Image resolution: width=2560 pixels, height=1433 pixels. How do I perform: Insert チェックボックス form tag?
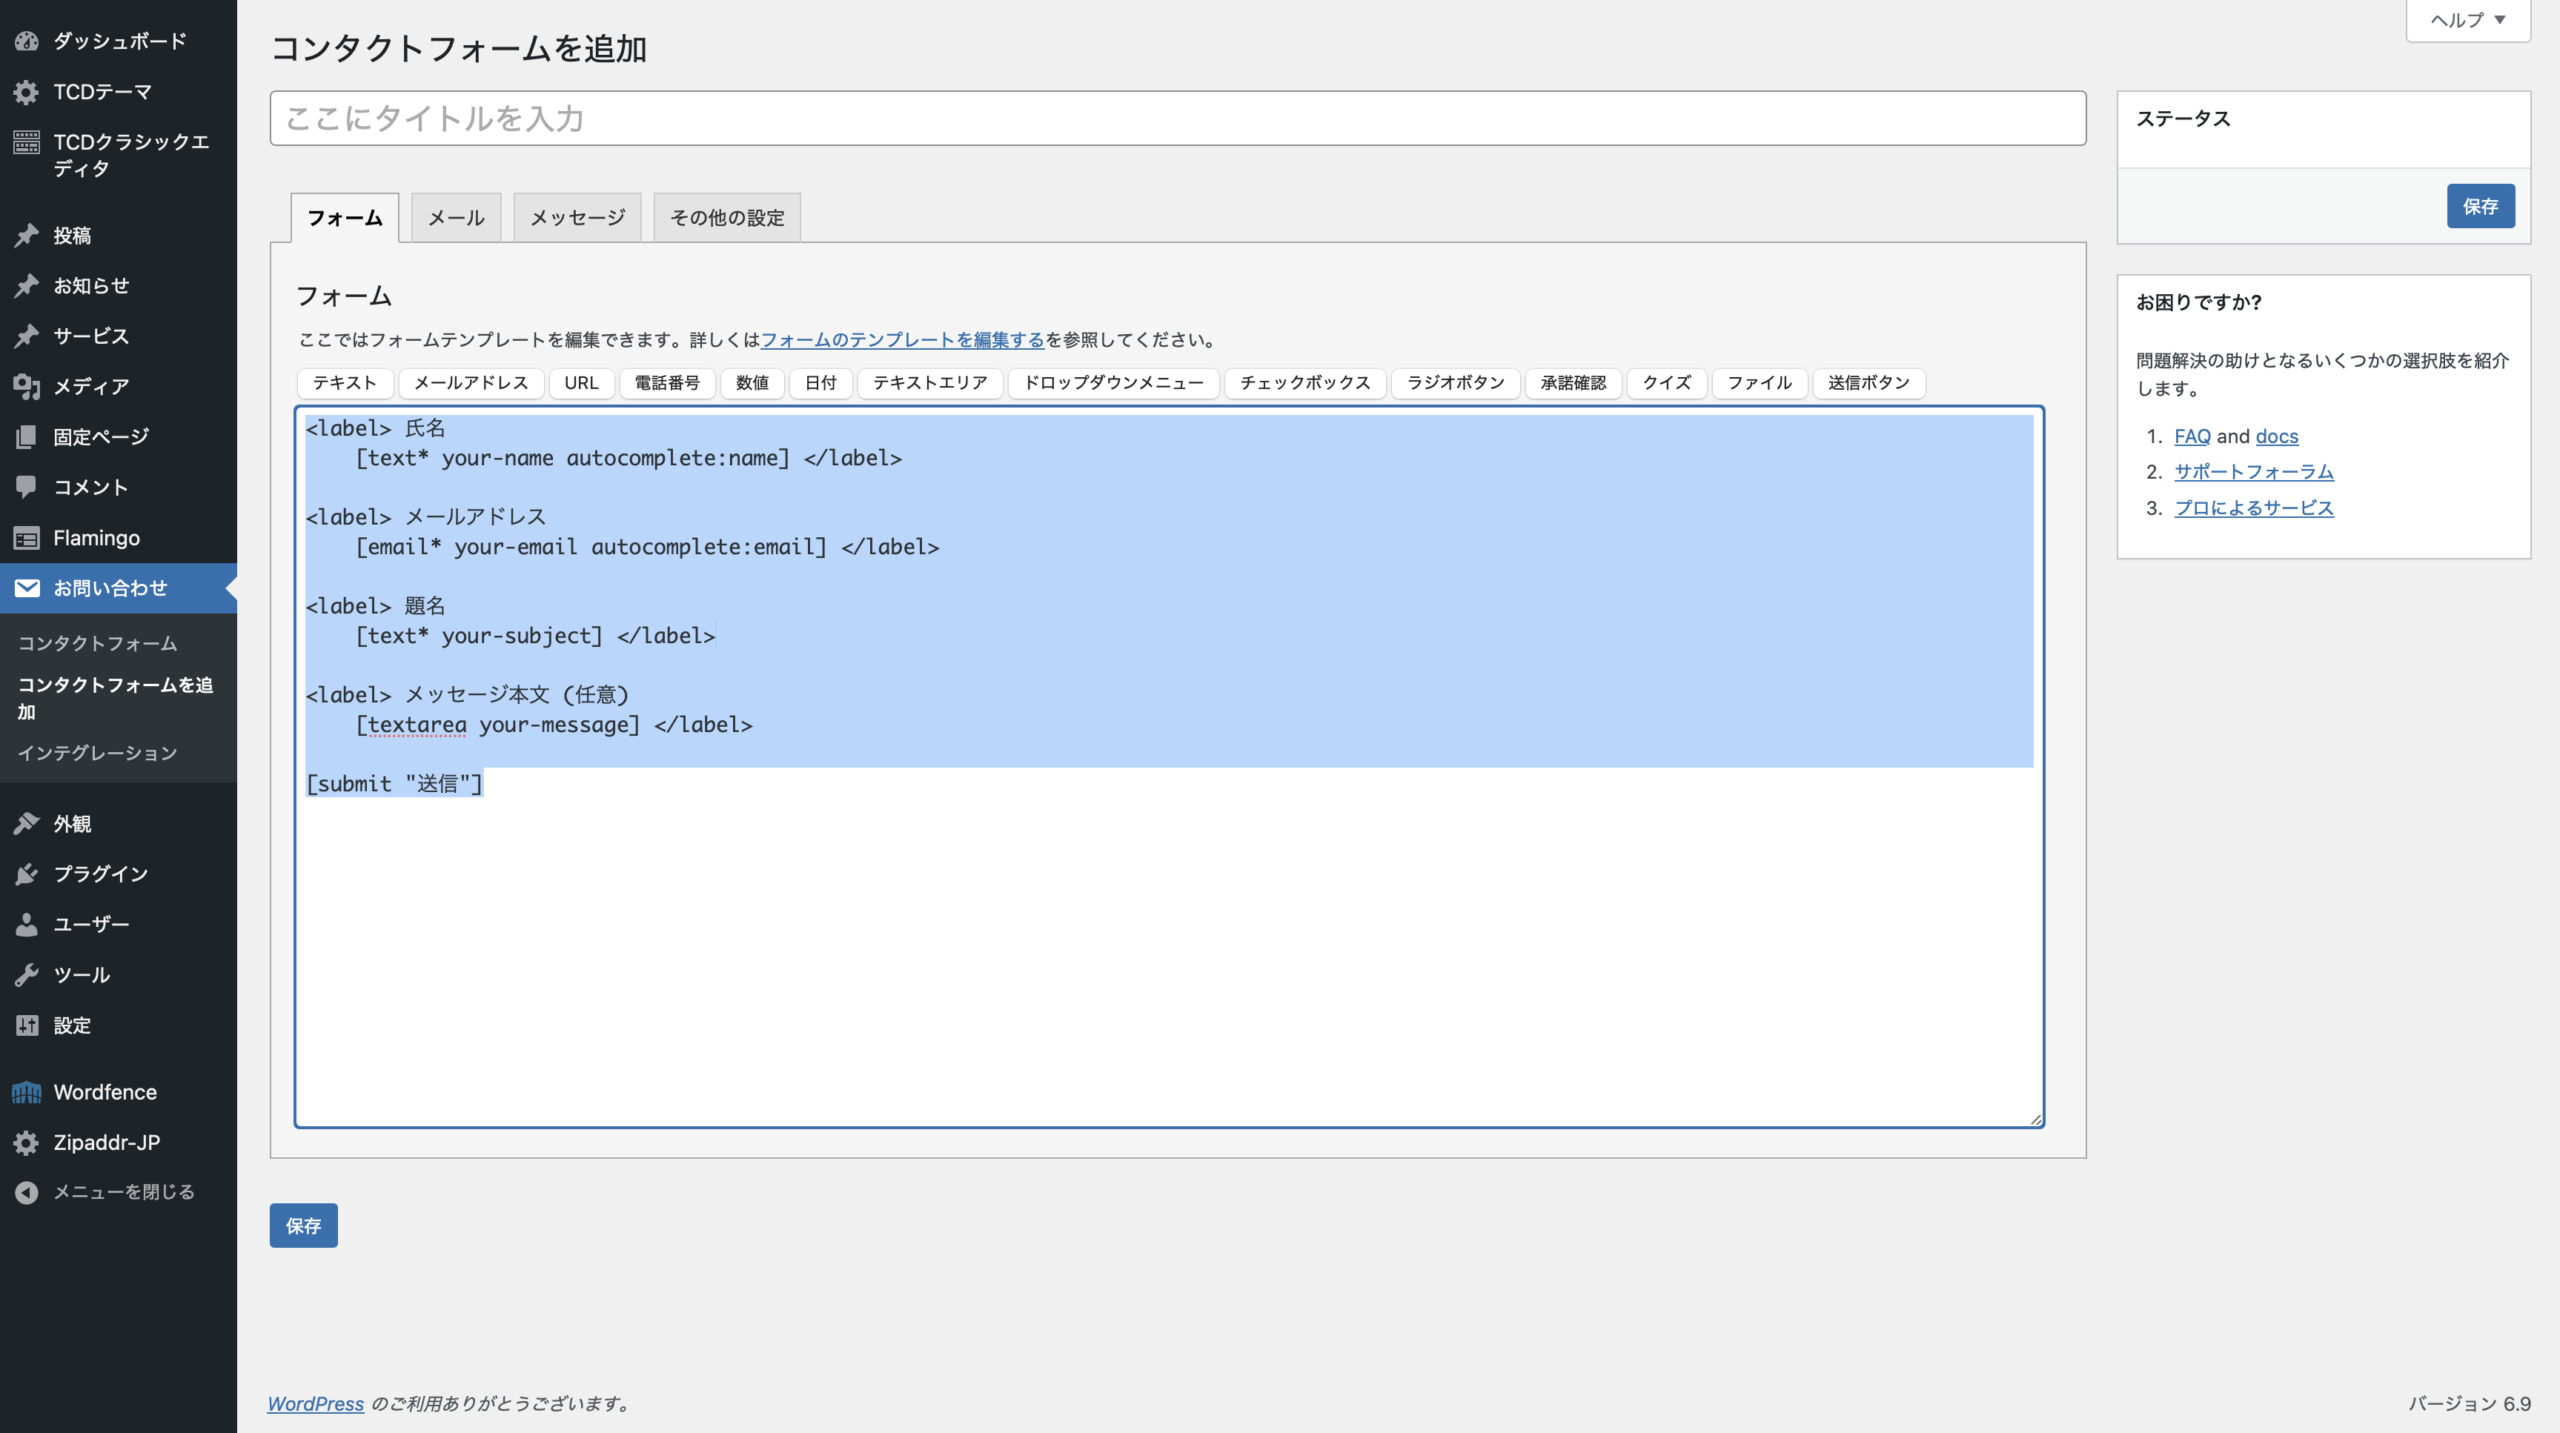[x=1304, y=383]
